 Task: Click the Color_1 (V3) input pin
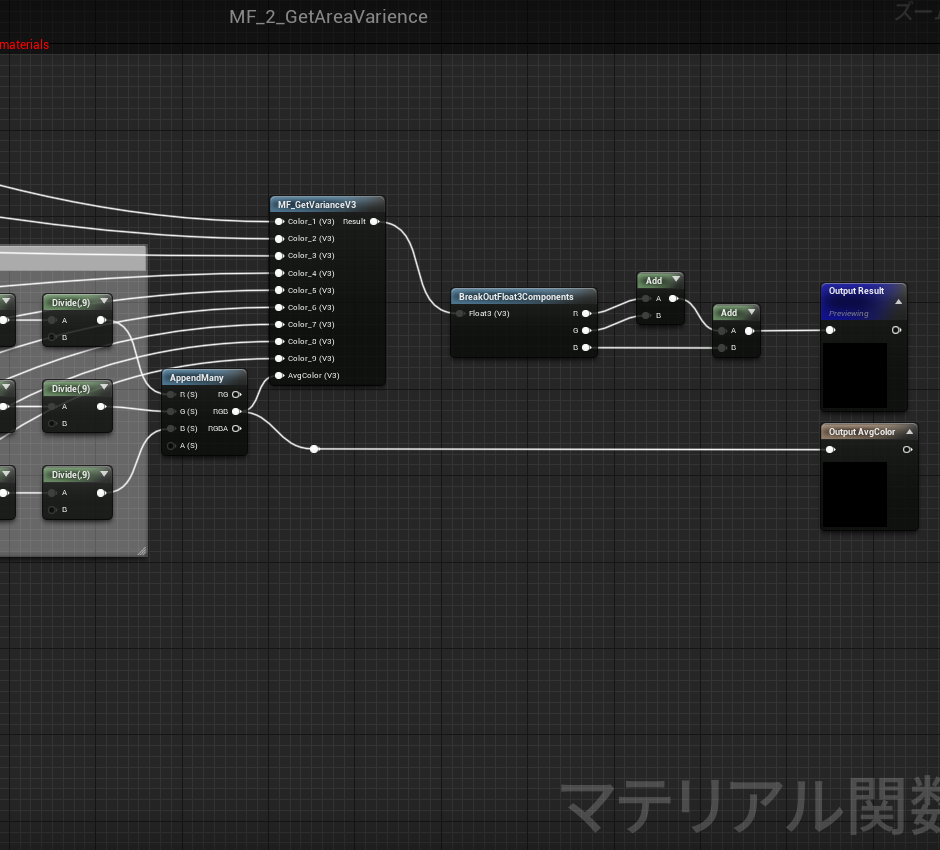tap(279, 222)
